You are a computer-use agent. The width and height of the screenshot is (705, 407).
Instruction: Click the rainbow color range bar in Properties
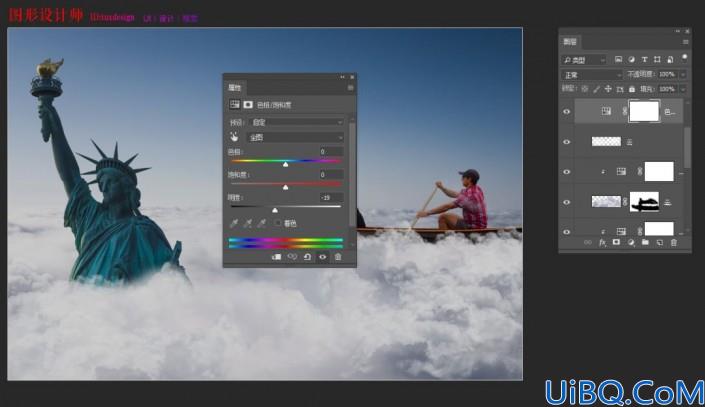click(286, 243)
